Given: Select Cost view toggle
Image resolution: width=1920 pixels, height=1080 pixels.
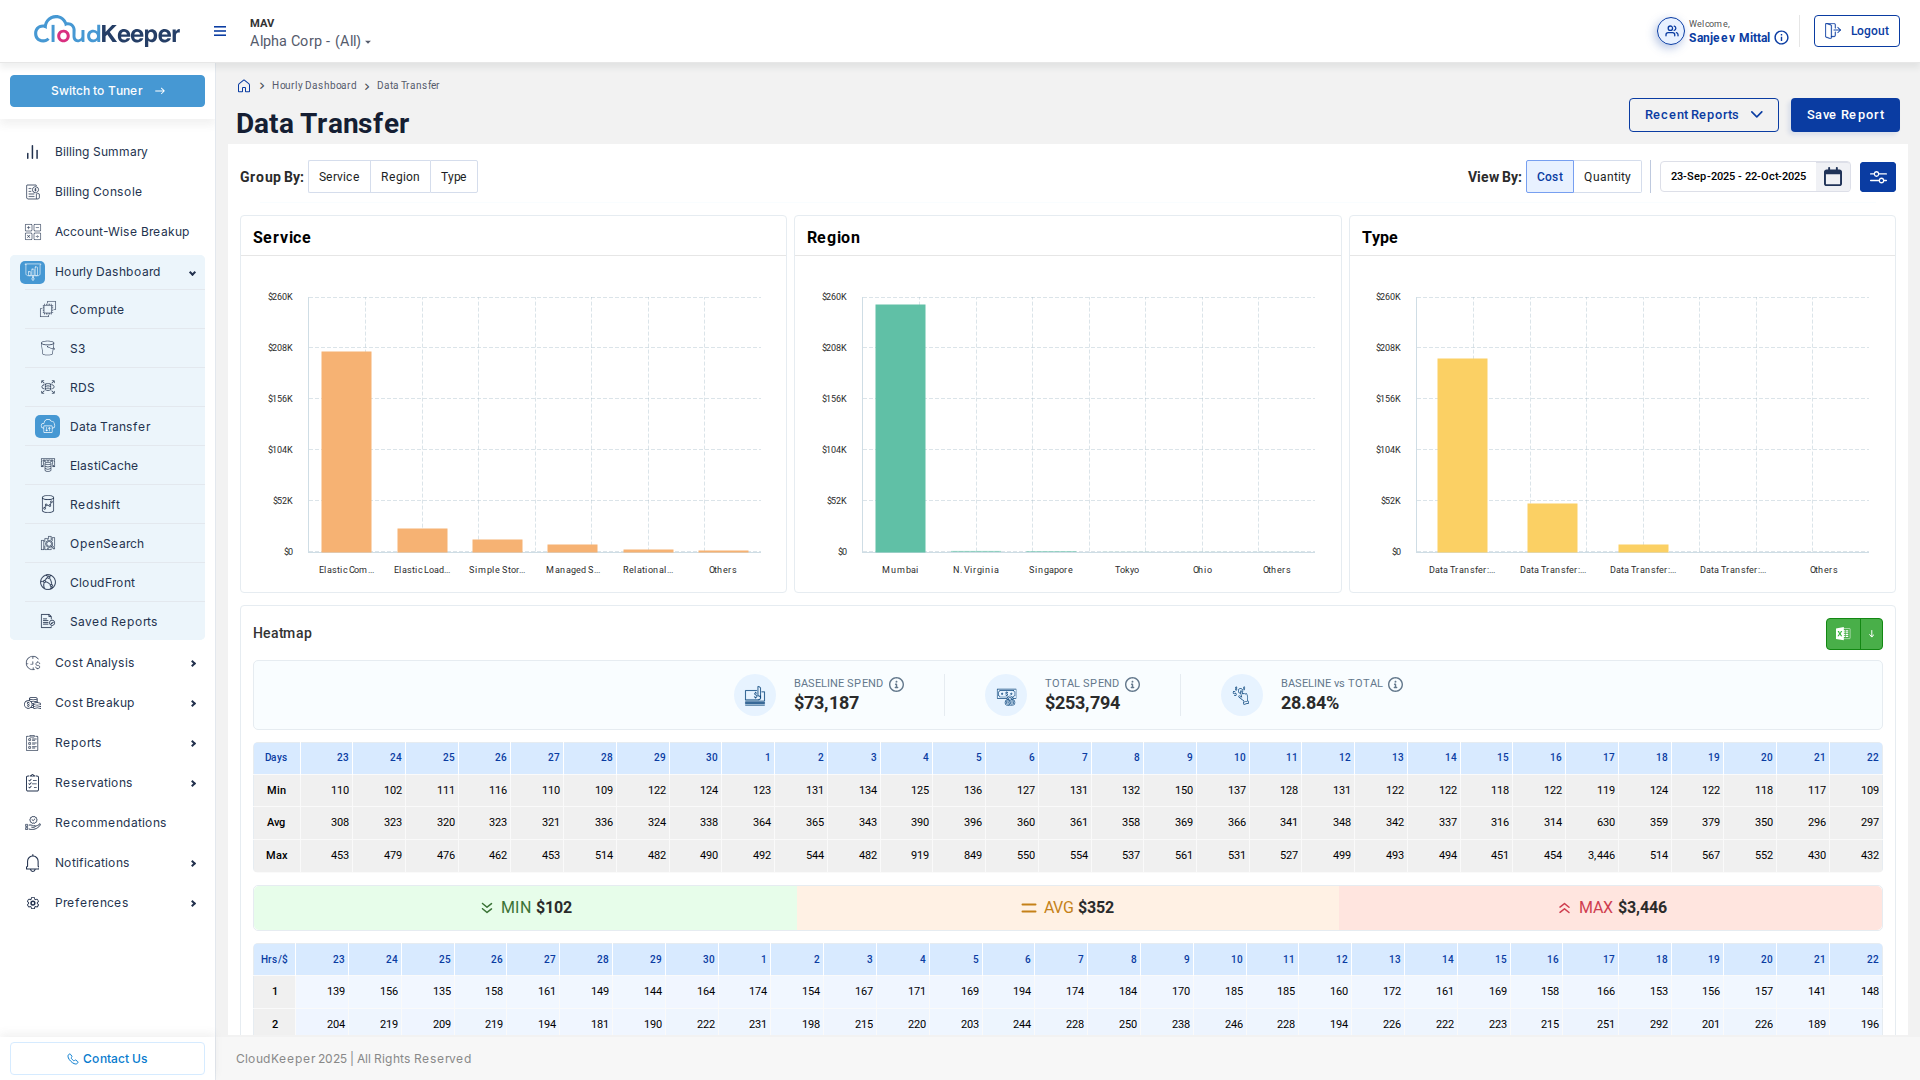Looking at the screenshot, I should pyautogui.click(x=1550, y=177).
